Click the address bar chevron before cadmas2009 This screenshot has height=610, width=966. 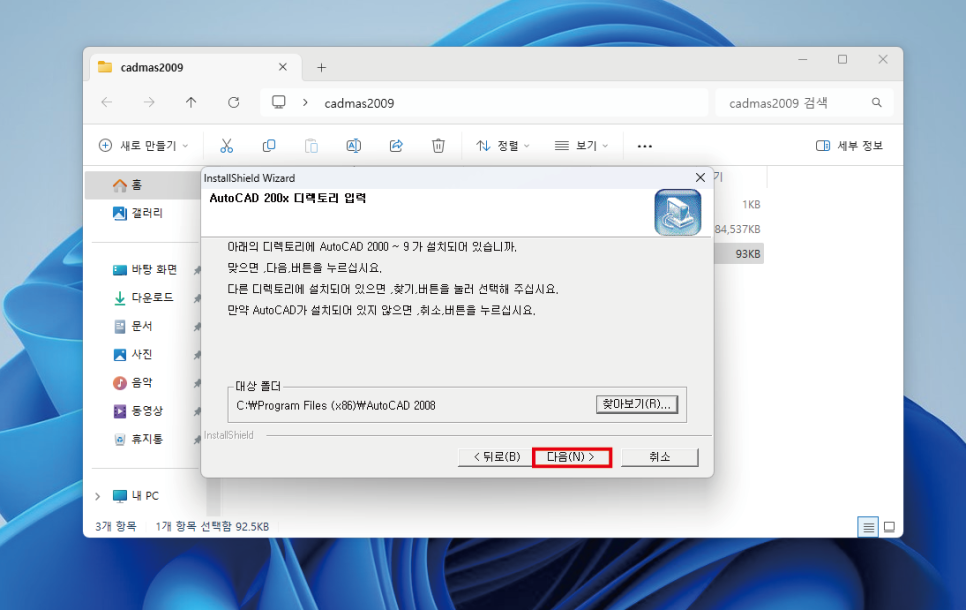coord(305,102)
